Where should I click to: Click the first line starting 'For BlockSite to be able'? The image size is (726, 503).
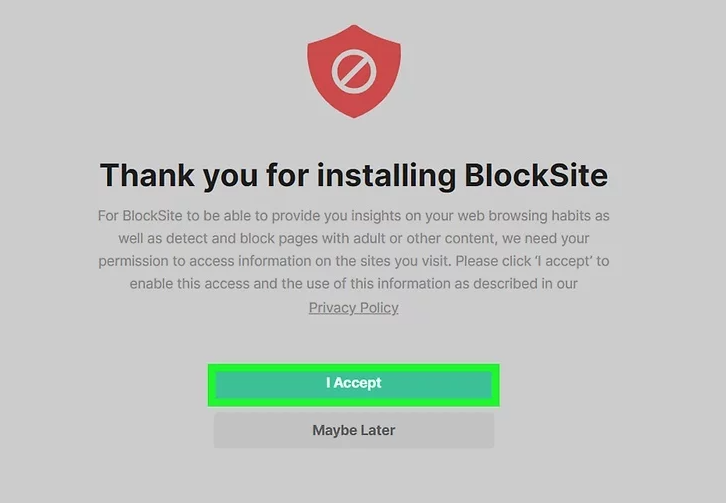(x=353, y=216)
